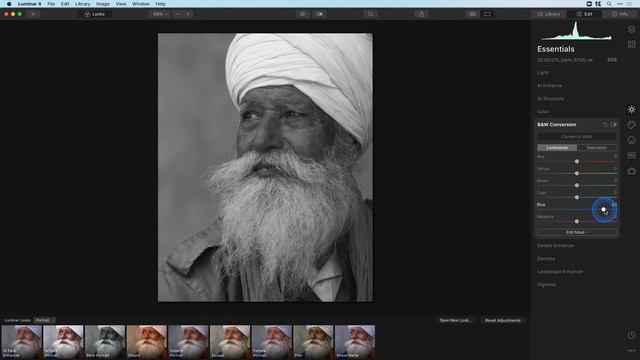Open the Canvas tools icon

(631, 44)
